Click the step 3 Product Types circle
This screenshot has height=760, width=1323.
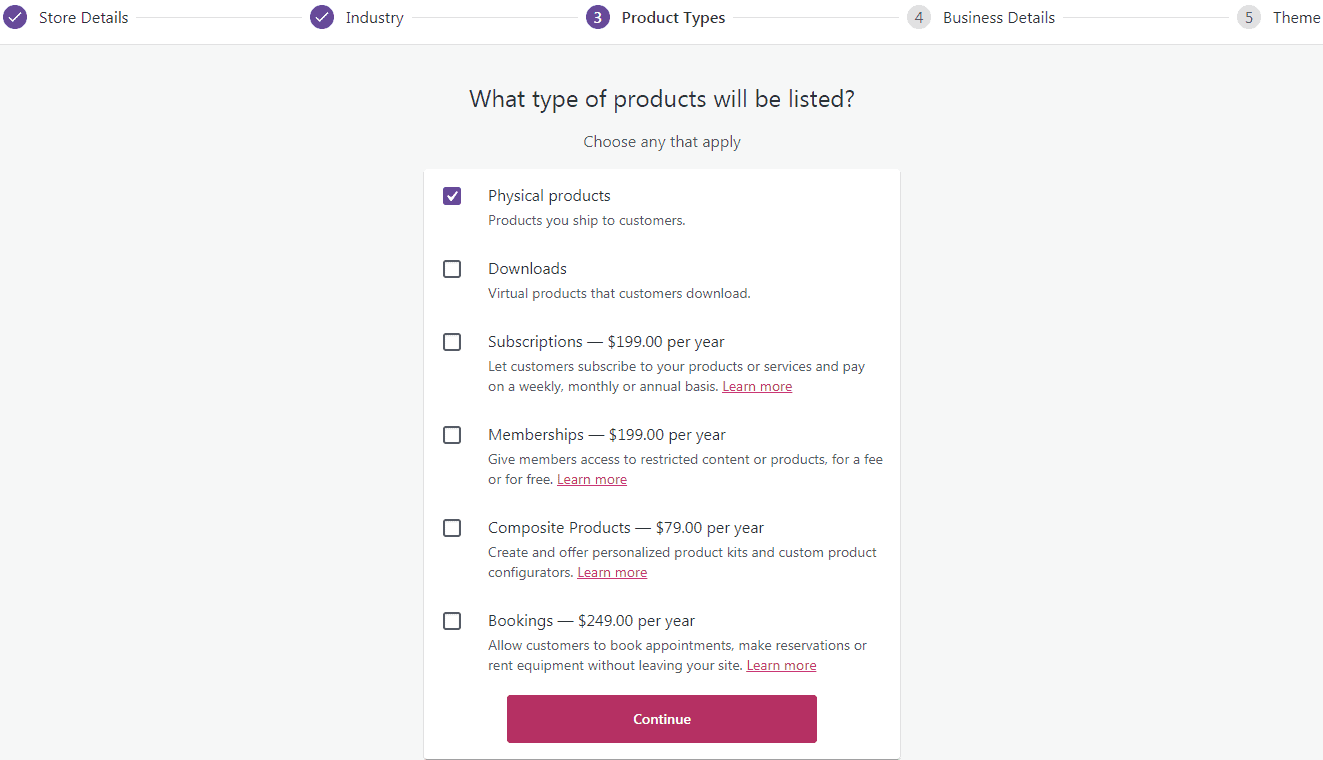tap(598, 18)
